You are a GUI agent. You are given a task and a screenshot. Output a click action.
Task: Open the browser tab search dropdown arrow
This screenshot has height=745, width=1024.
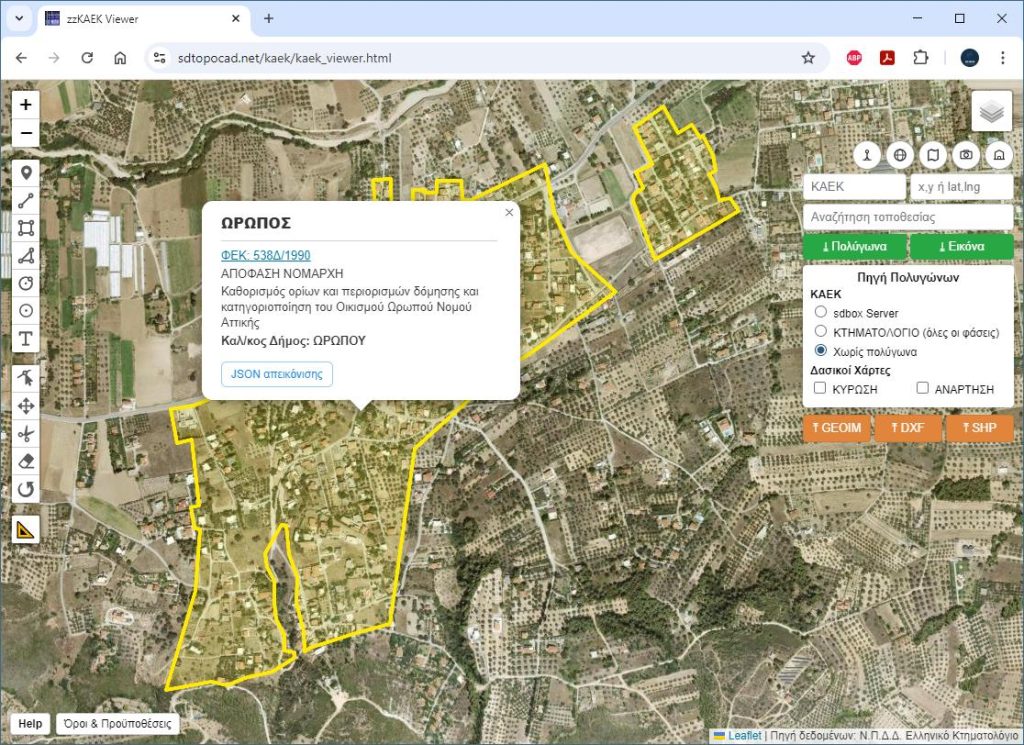(x=19, y=18)
